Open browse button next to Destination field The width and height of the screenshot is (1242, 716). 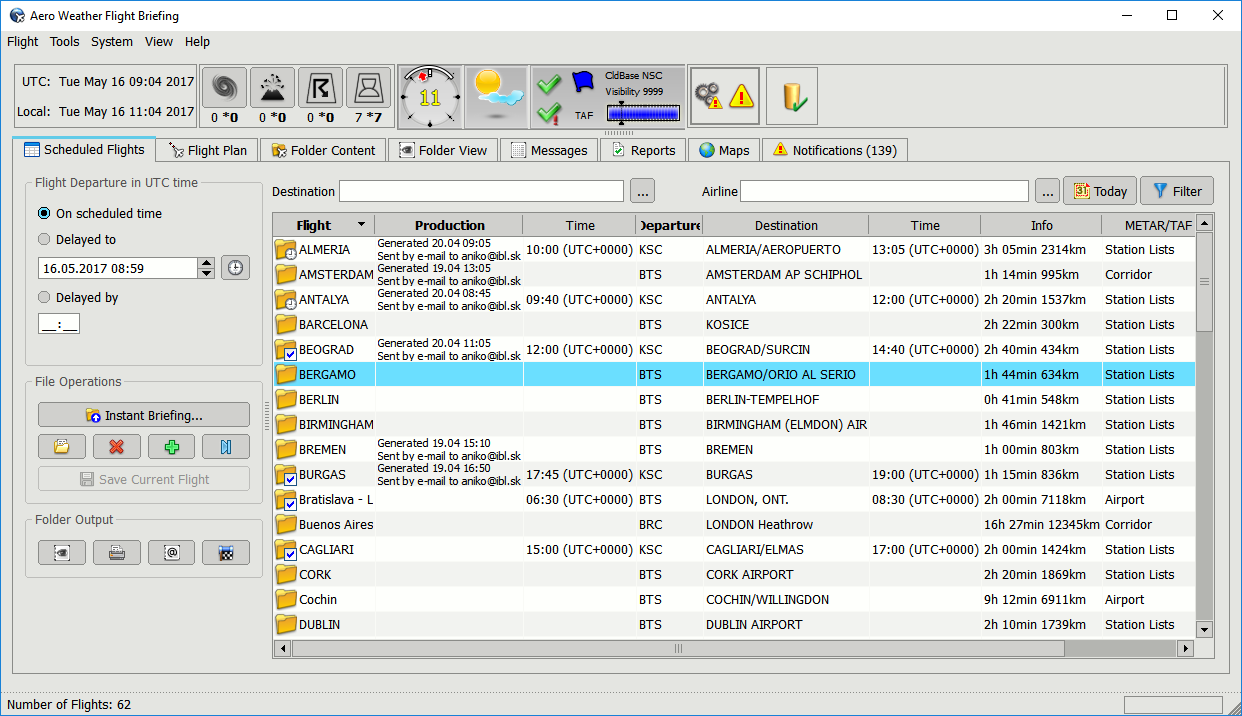642,191
